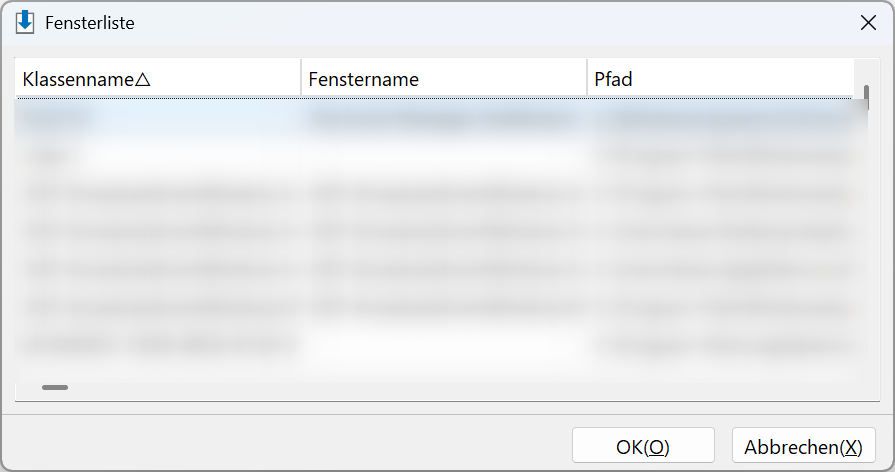Select the last visible row in the window list
This screenshot has height=472, width=895.
[x=434, y=345]
